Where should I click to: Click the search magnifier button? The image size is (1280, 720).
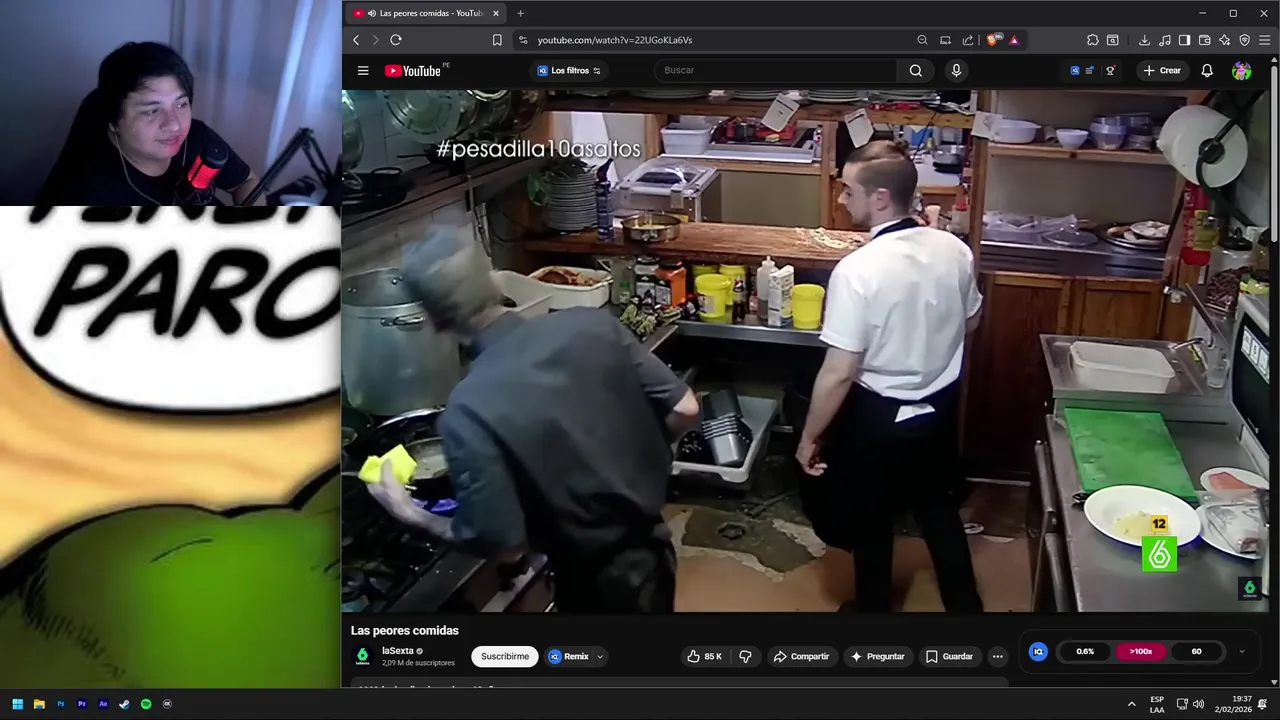tap(916, 70)
